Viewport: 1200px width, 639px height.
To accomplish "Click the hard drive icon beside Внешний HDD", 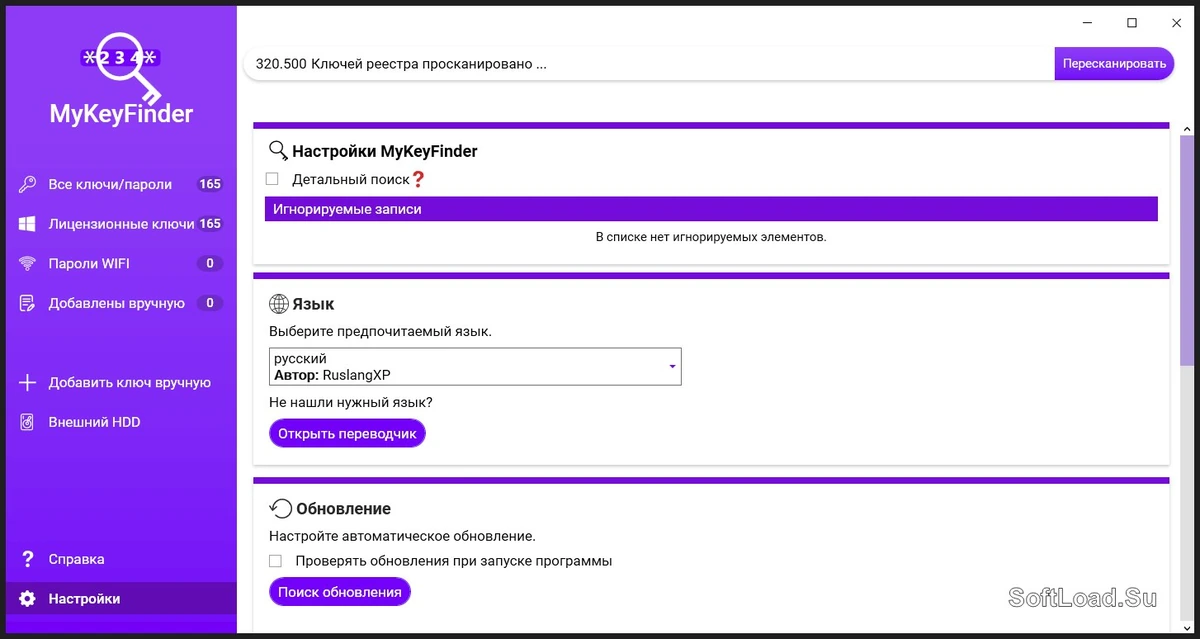I will coord(28,422).
